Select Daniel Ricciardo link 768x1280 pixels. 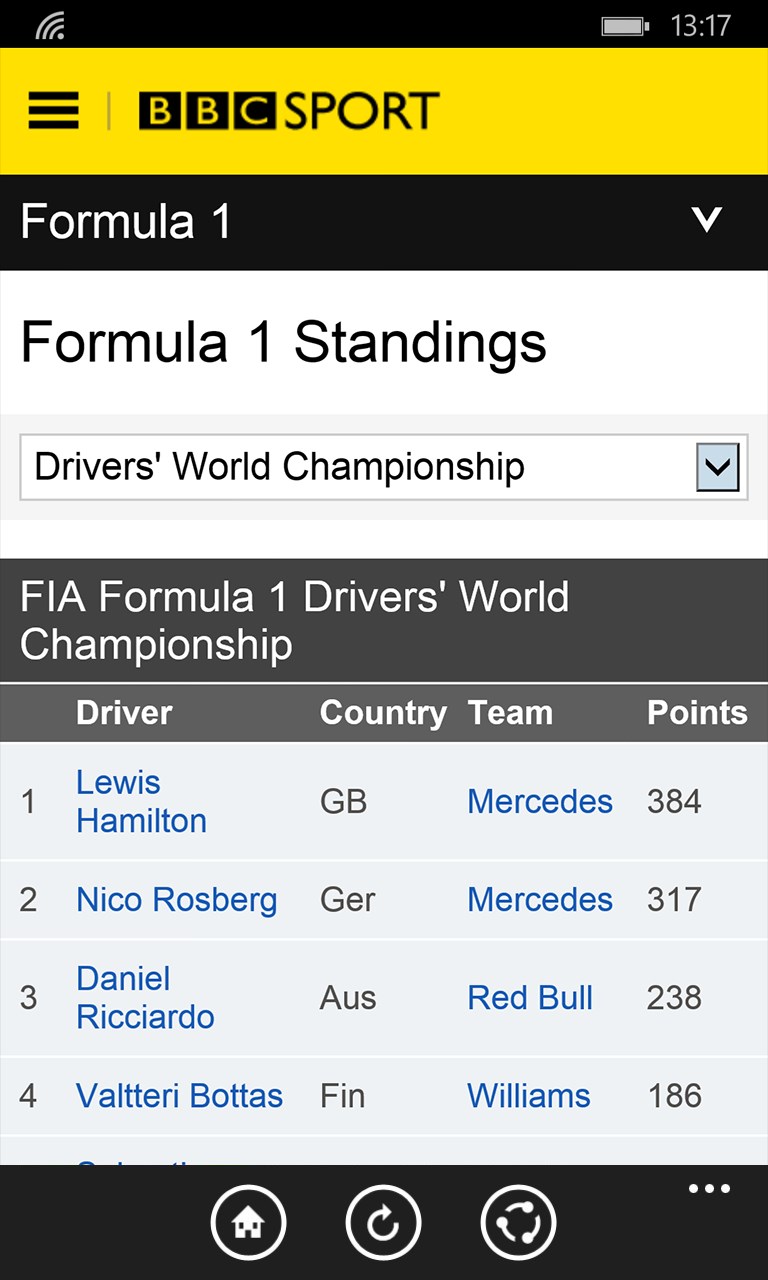coord(145,997)
